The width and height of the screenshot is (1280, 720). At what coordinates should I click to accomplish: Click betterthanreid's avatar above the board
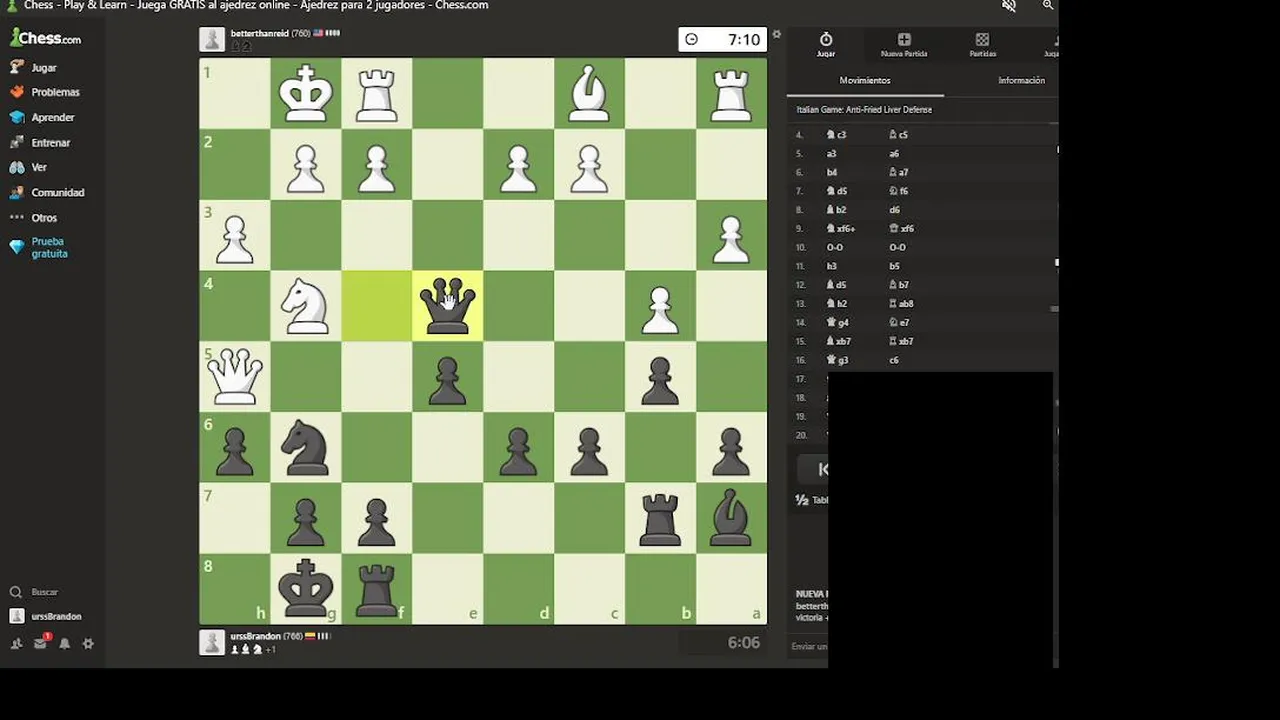click(212, 39)
